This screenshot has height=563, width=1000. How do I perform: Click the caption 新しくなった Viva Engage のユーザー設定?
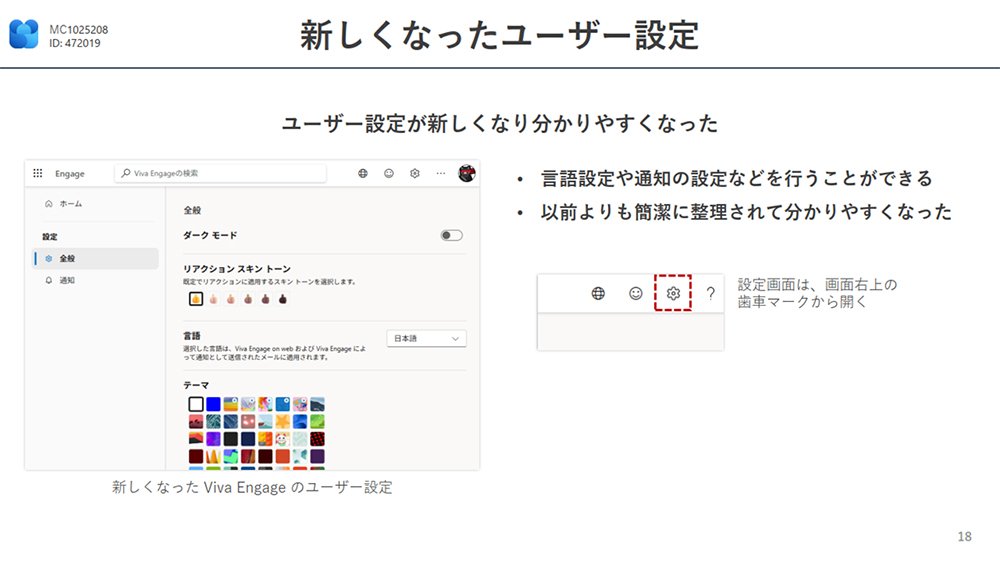point(252,488)
